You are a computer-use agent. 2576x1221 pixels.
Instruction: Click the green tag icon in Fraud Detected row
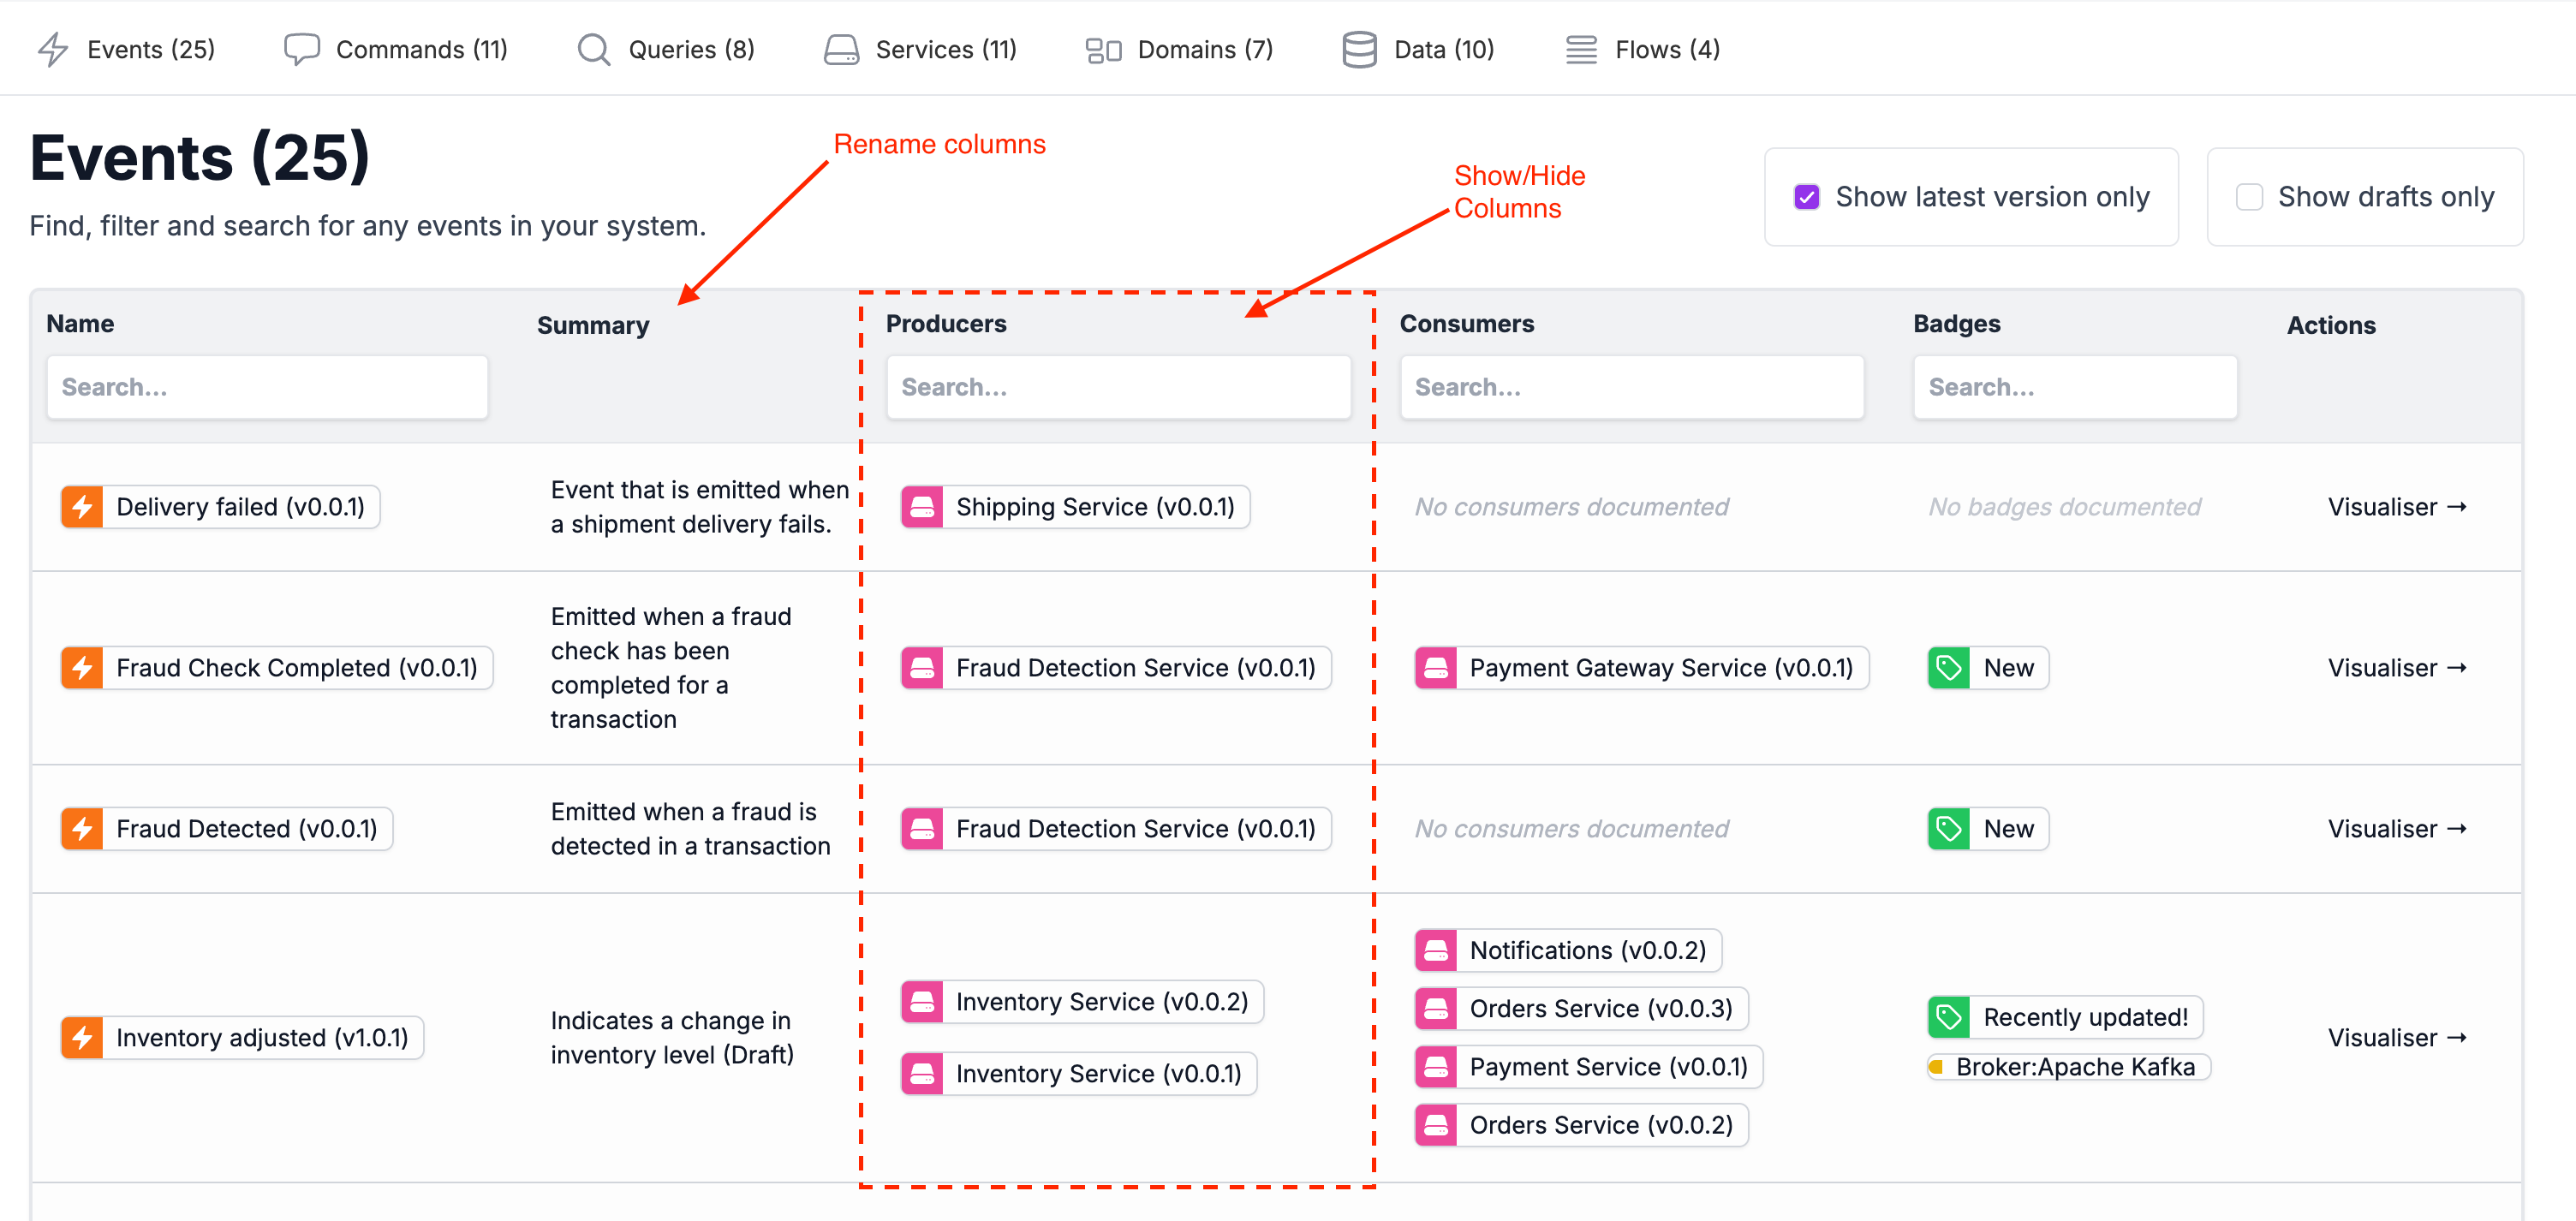click(x=1949, y=829)
